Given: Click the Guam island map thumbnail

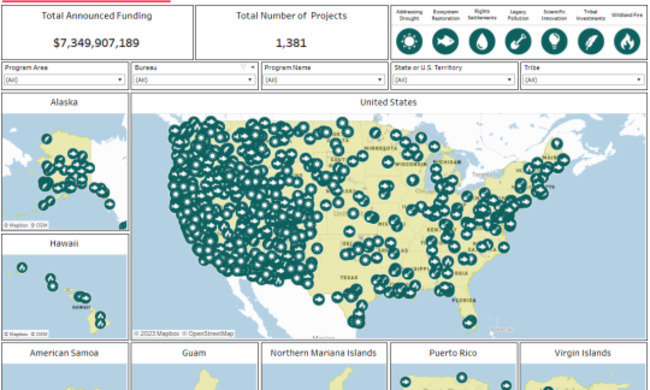Looking at the screenshot, I should pyautogui.click(x=194, y=377).
